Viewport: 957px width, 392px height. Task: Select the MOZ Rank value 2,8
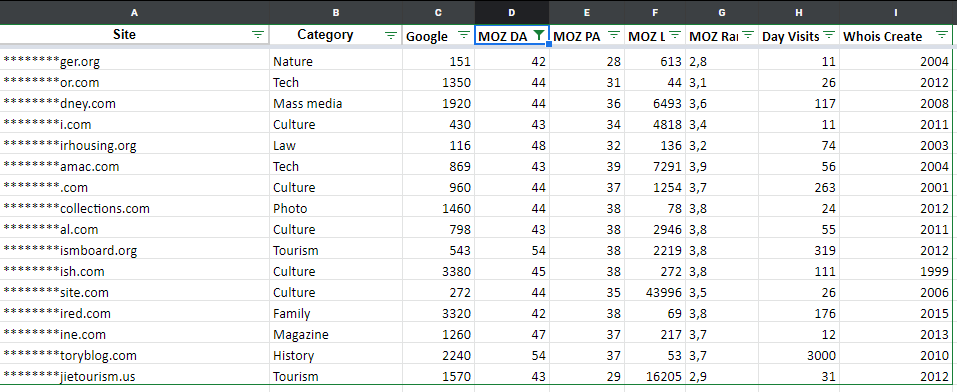tap(722, 61)
